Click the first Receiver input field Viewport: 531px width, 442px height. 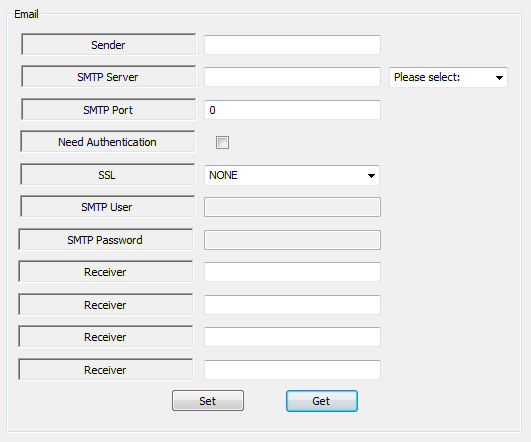pyautogui.click(x=292, y=272)
